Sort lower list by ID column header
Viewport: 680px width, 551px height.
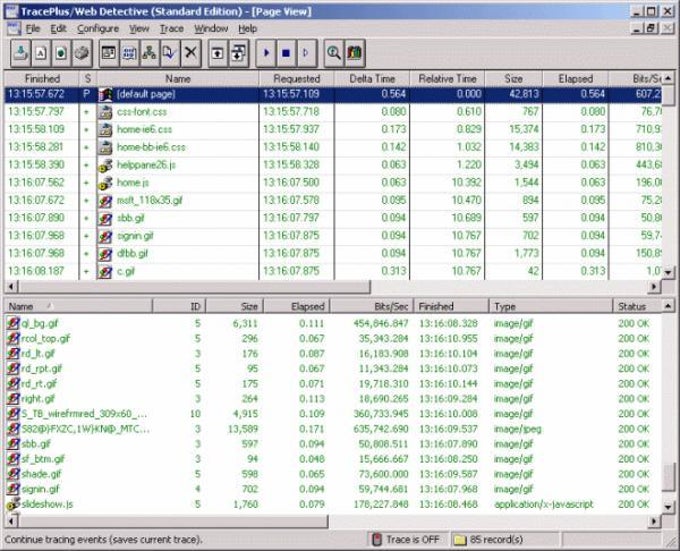(x=179, y=306)
